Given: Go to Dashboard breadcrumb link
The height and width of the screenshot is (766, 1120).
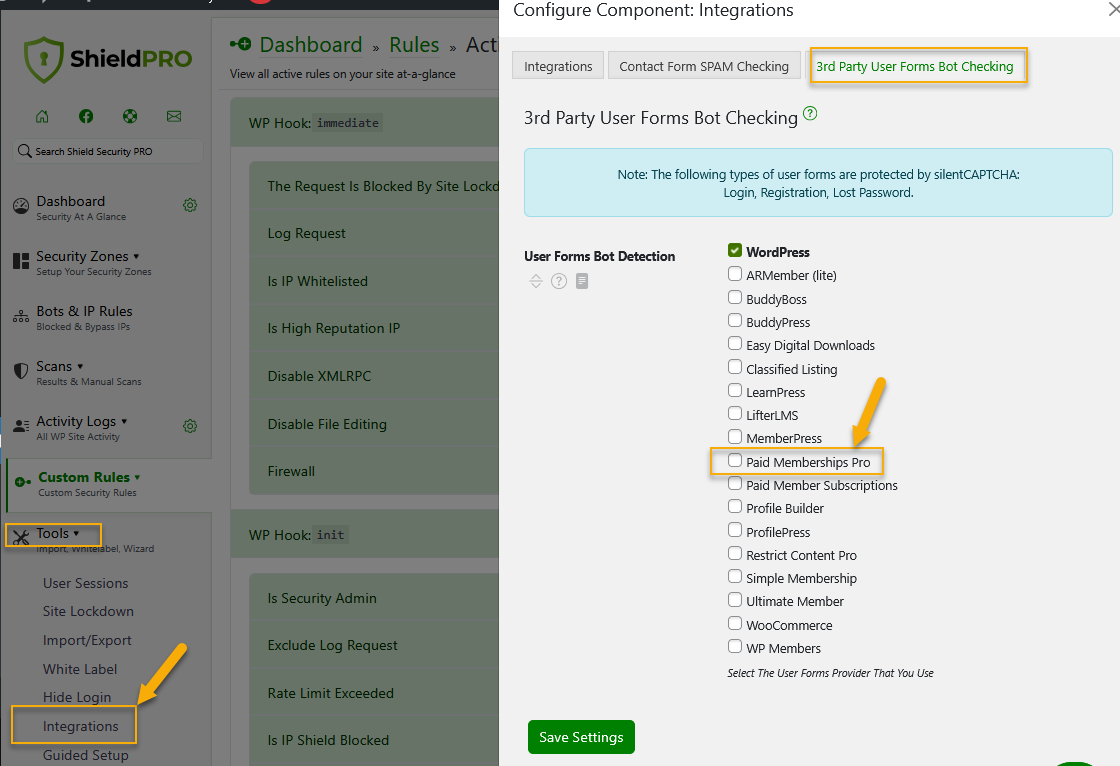Looking at the screenshot, I should tap(311, 44).
